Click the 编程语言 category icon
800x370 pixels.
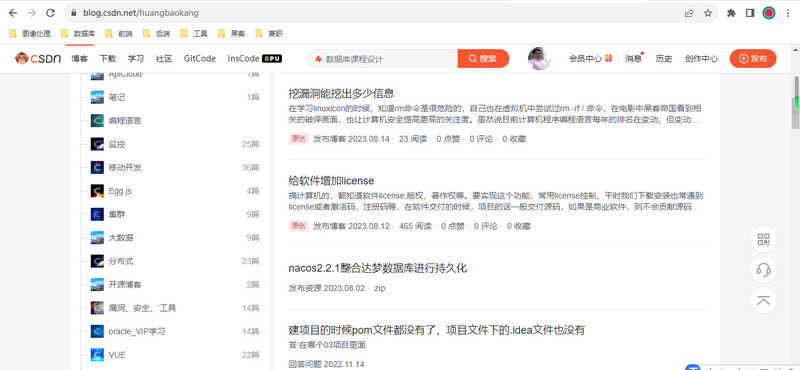pos(97,120)
